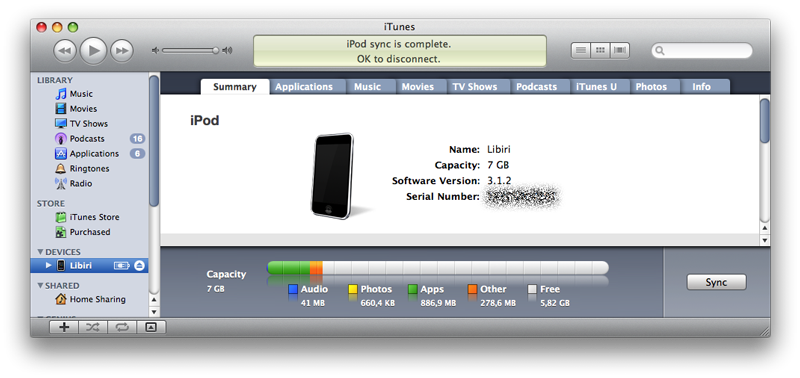
Task: Click the '886,9 MB' apps value
Action: (438, 303)
